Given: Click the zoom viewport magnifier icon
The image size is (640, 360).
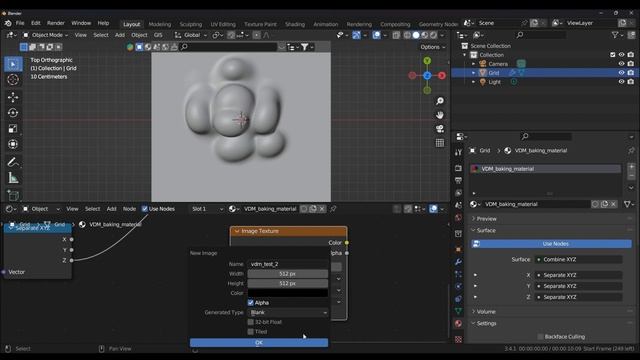Looking at the screenshot, I should click(x=440, y=101).
